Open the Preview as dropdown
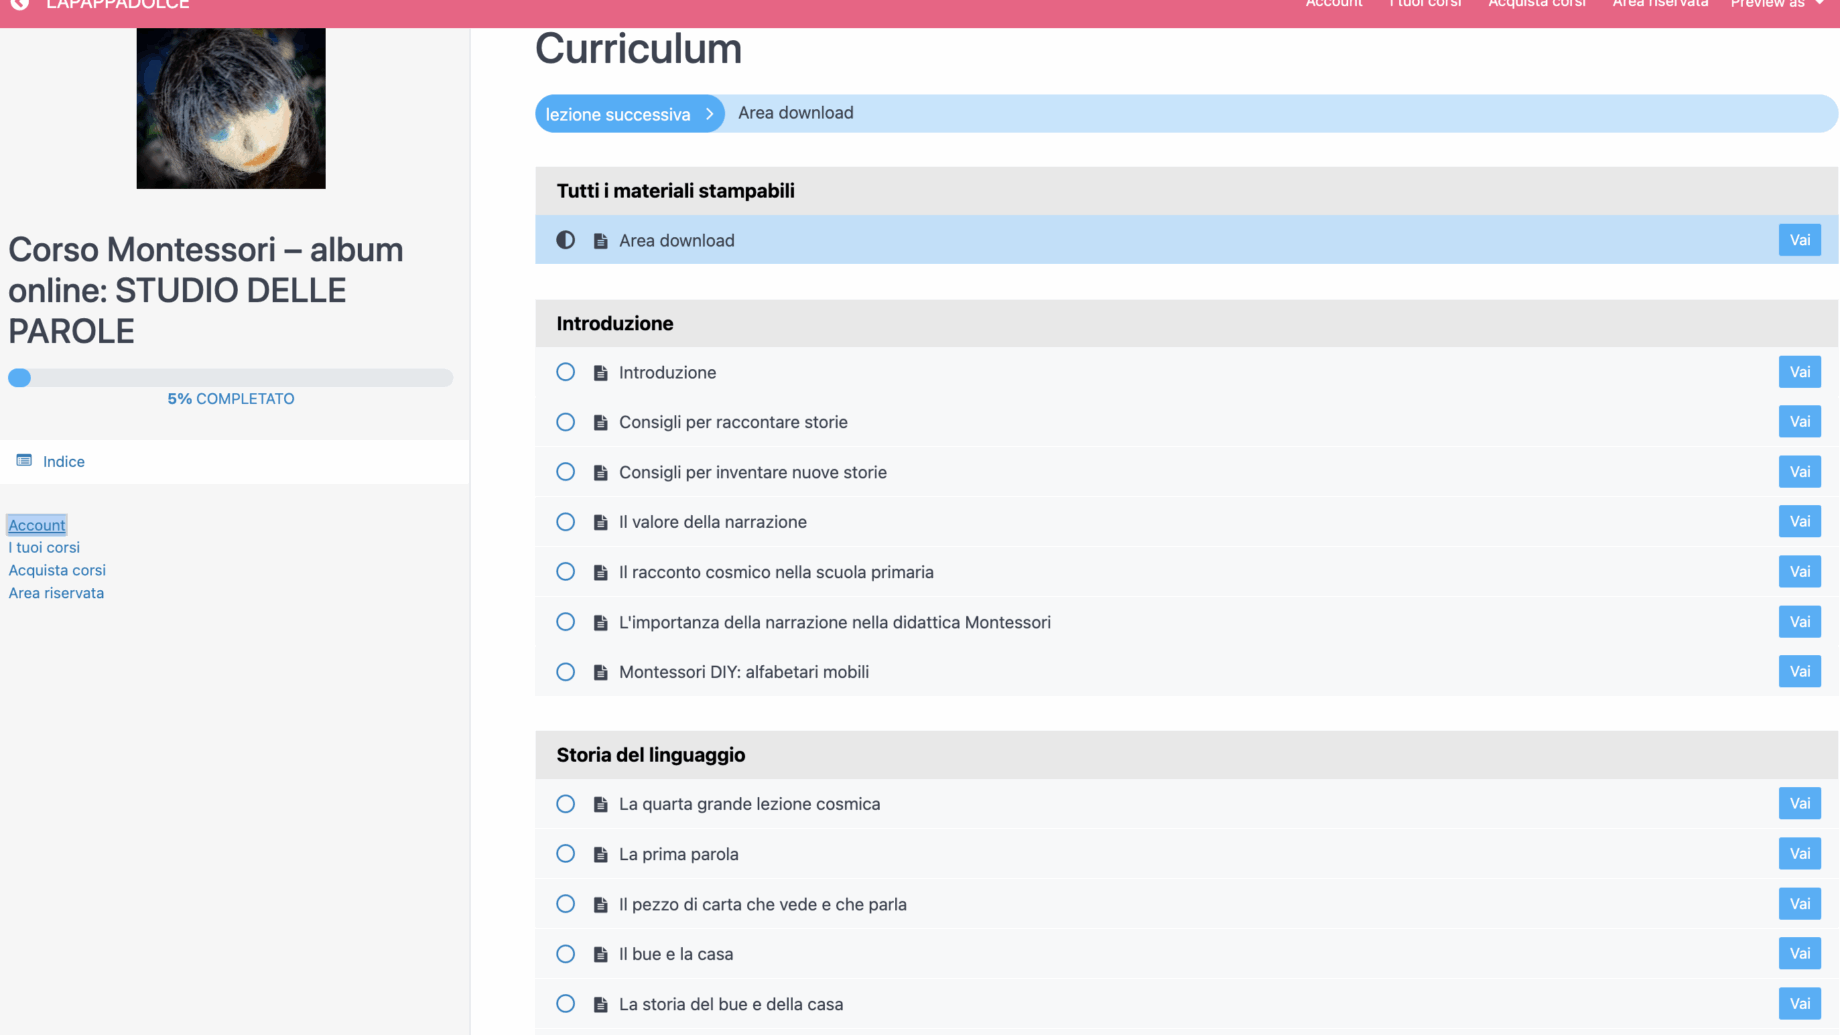This screenshot has width=1840, height=1035. pos(1777,4)
